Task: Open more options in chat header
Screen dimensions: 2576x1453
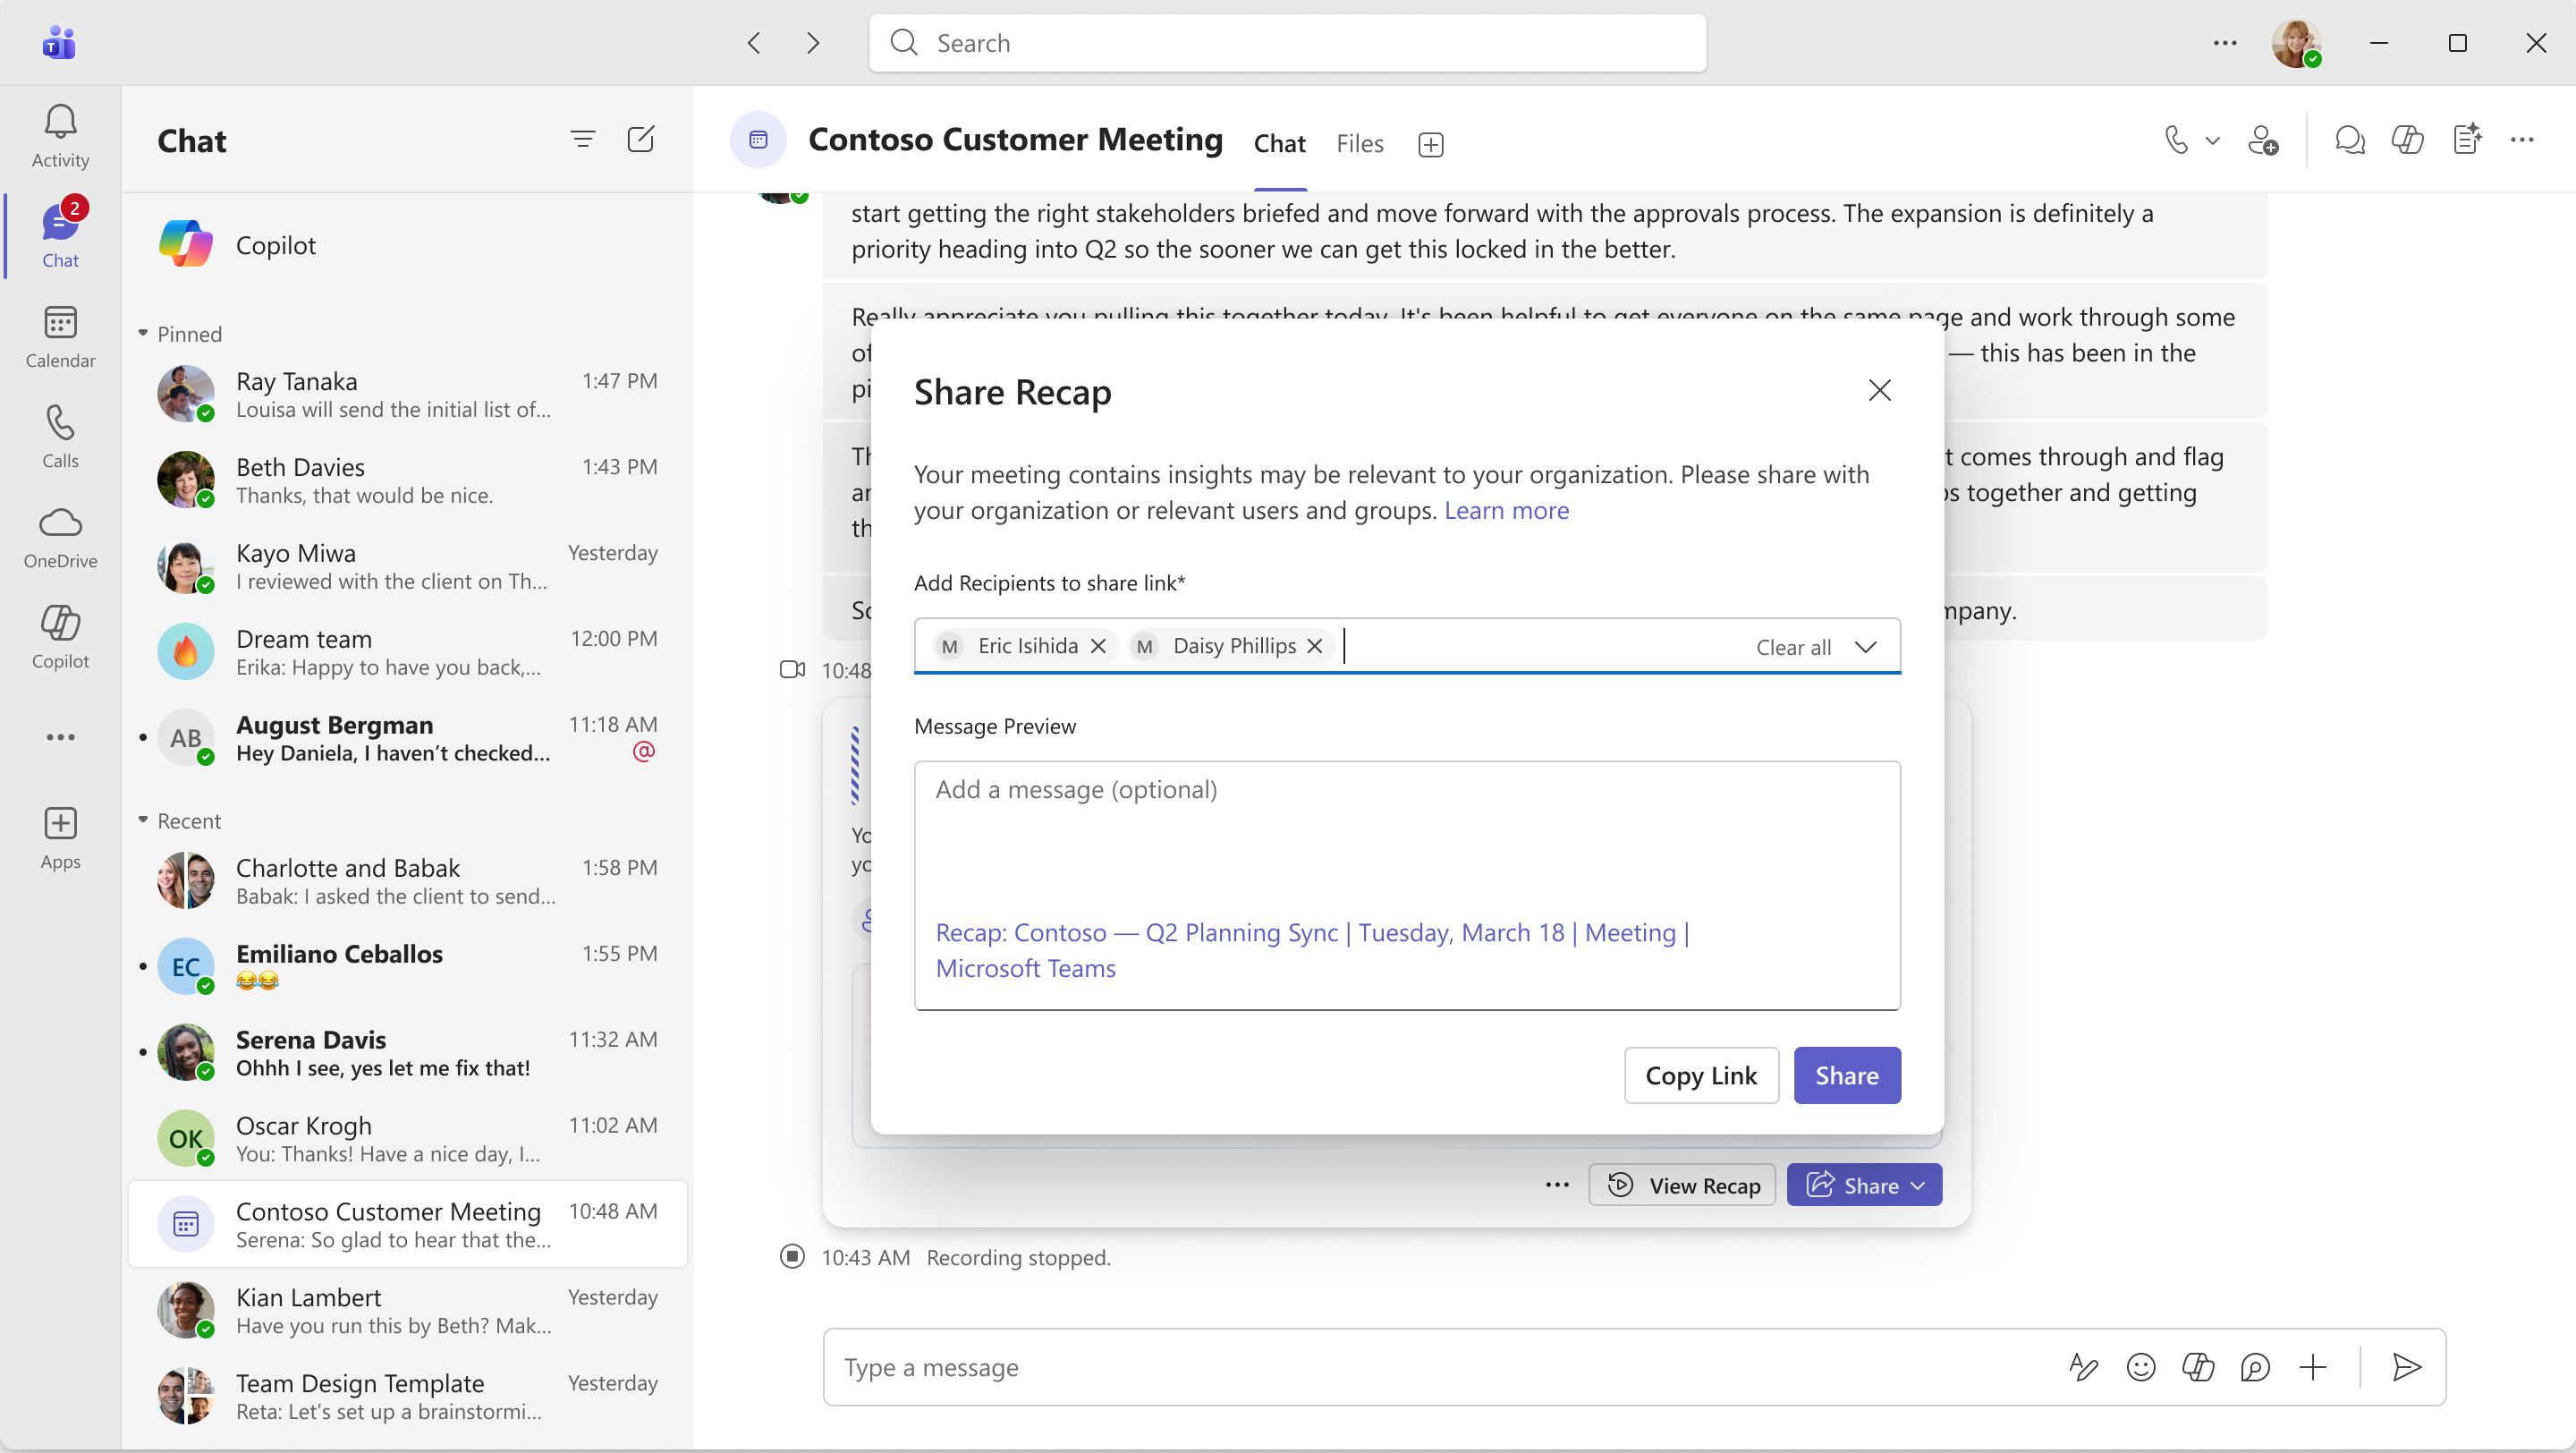Action: point(2522,140)
